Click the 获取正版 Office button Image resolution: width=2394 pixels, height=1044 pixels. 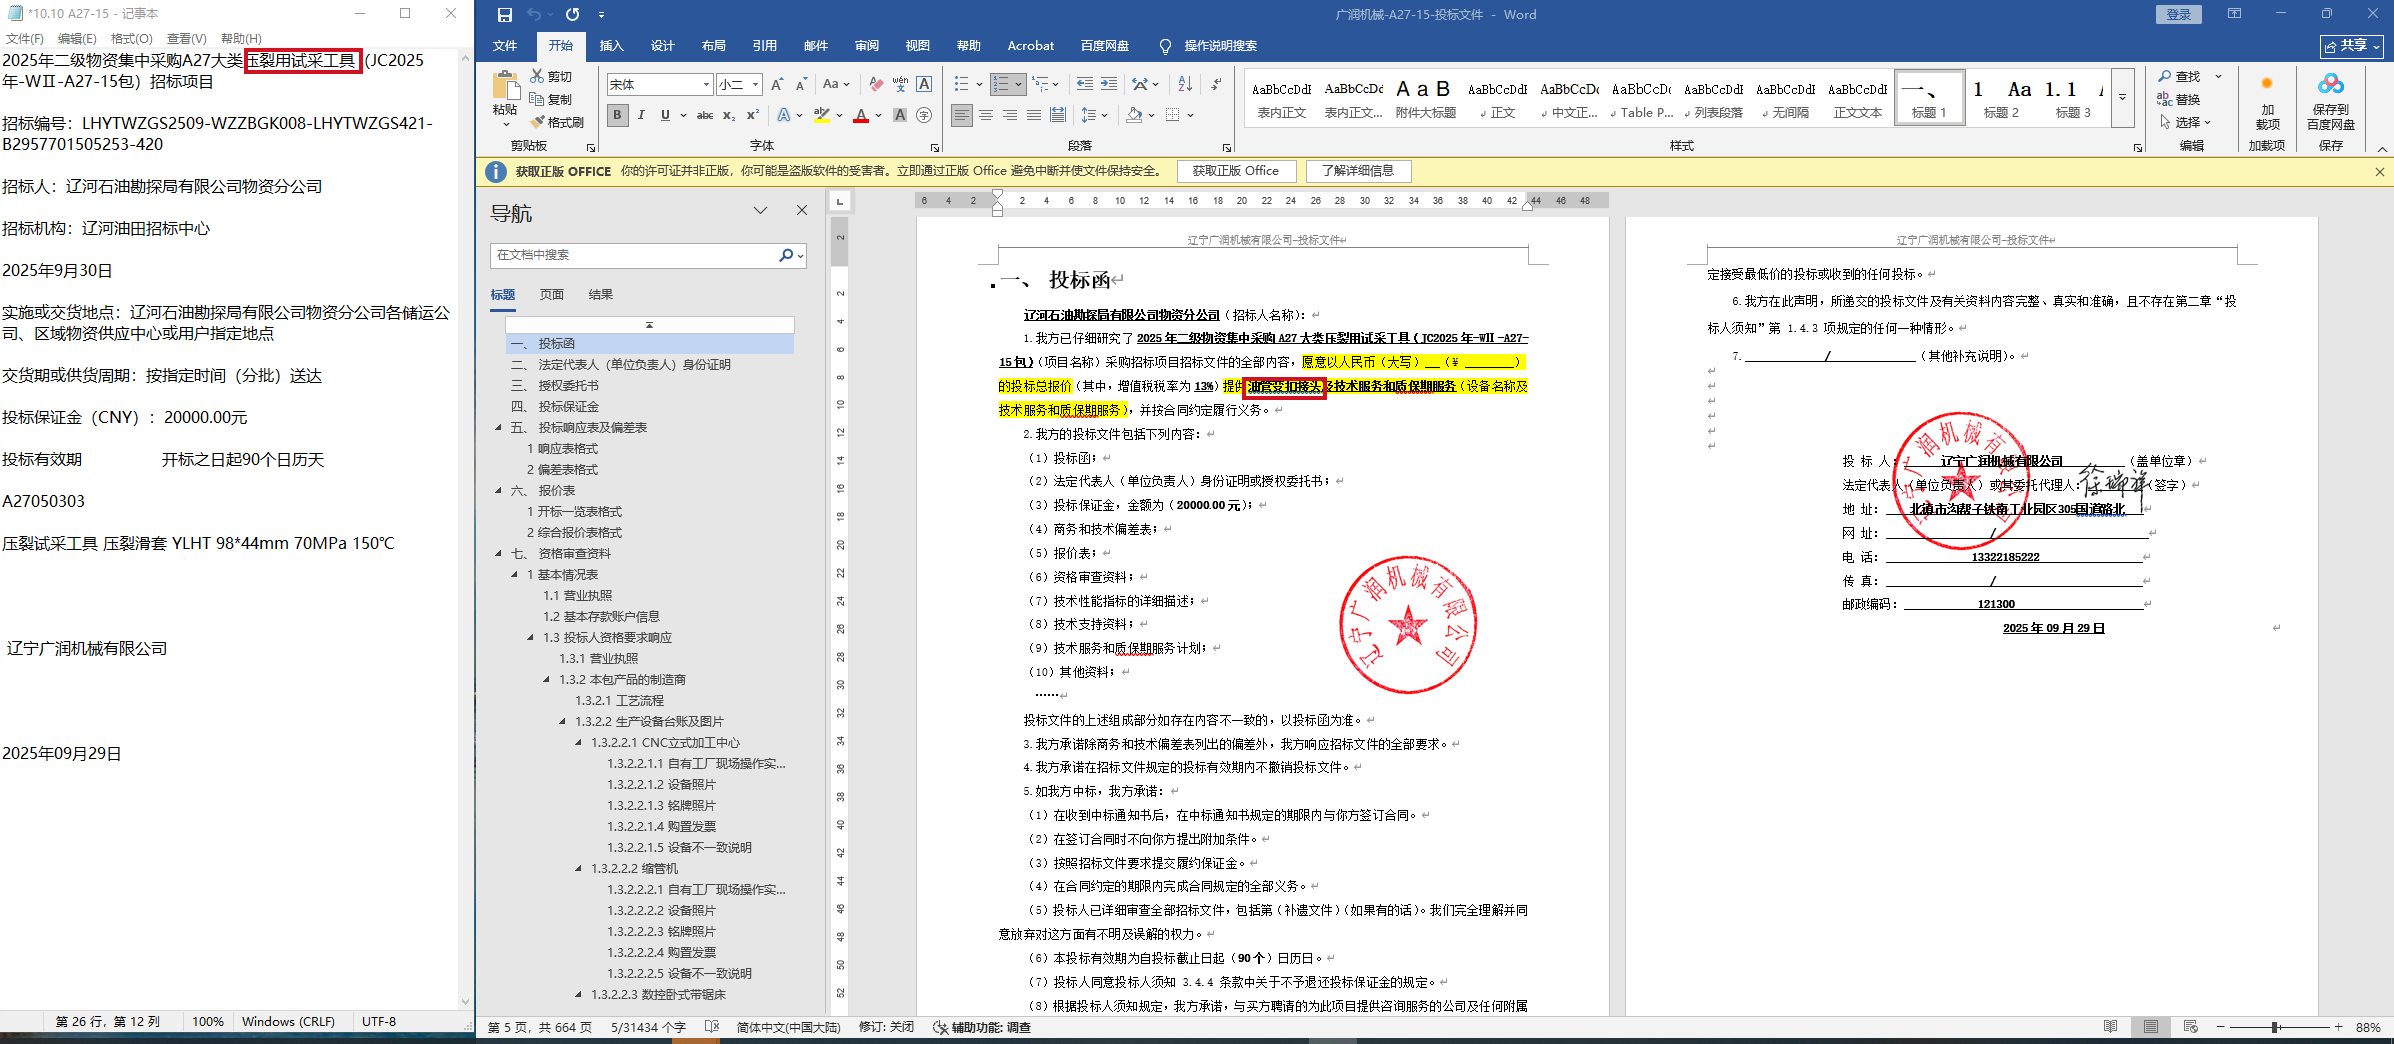1235,171
